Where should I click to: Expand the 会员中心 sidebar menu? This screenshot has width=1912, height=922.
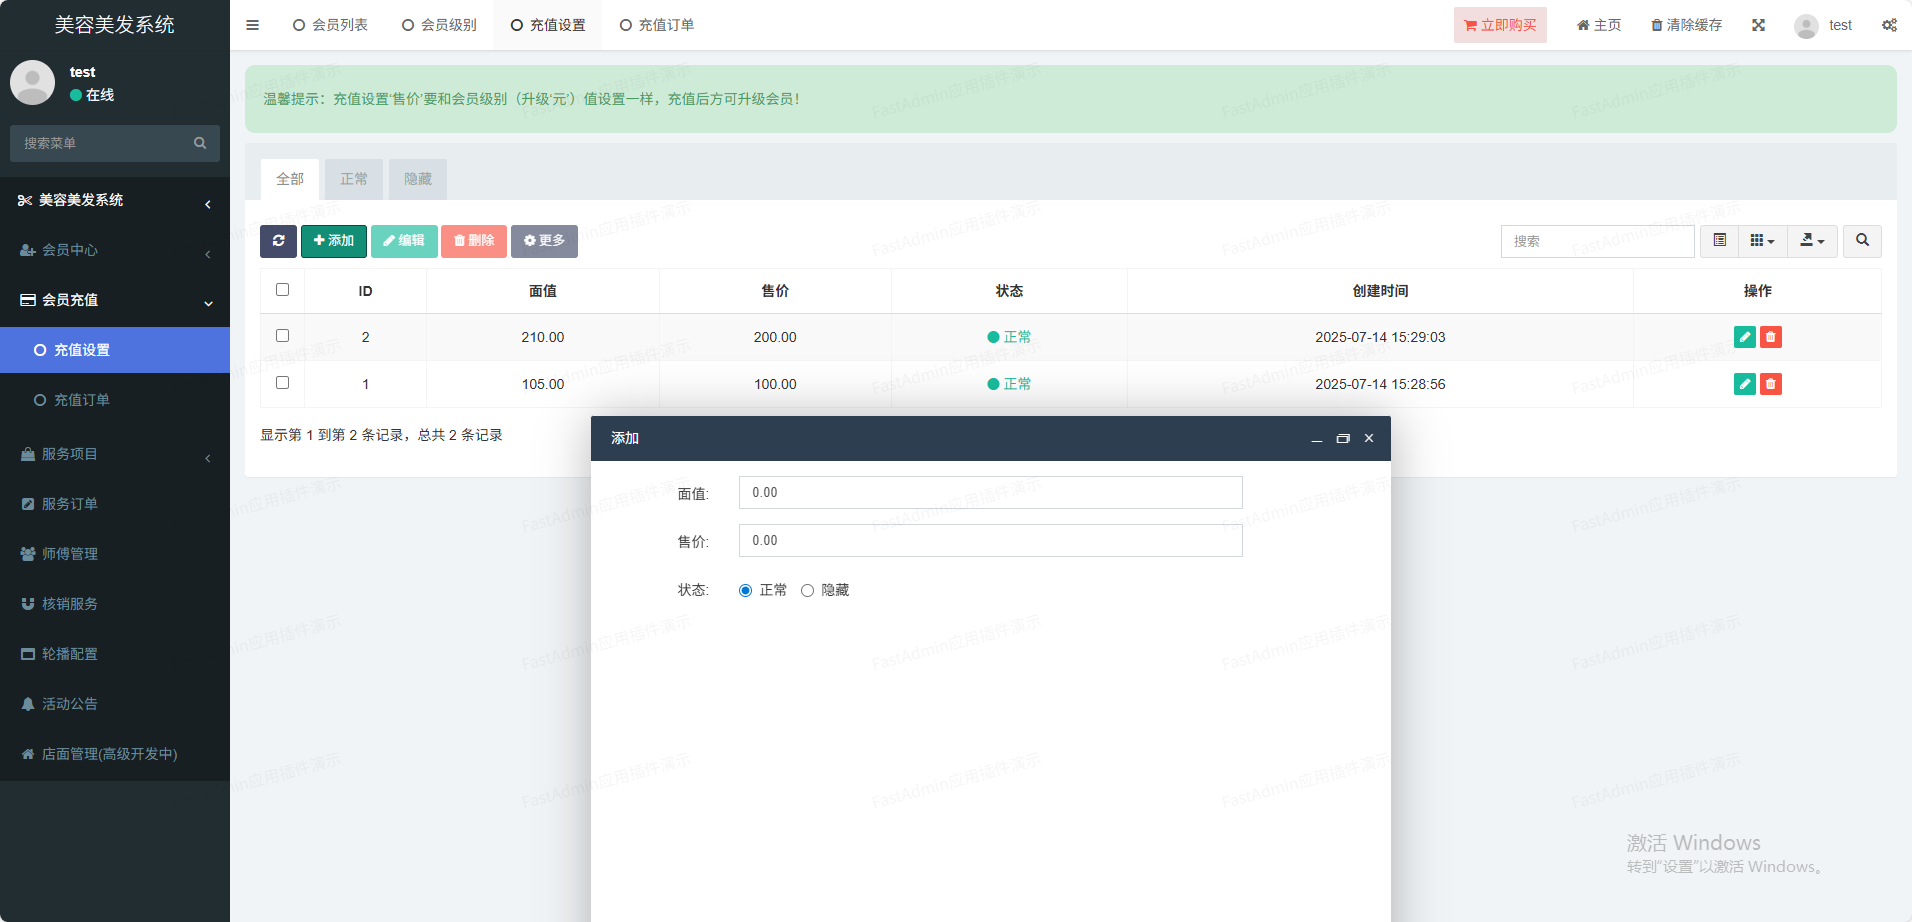pyautogui.click(x=115, y=250)
